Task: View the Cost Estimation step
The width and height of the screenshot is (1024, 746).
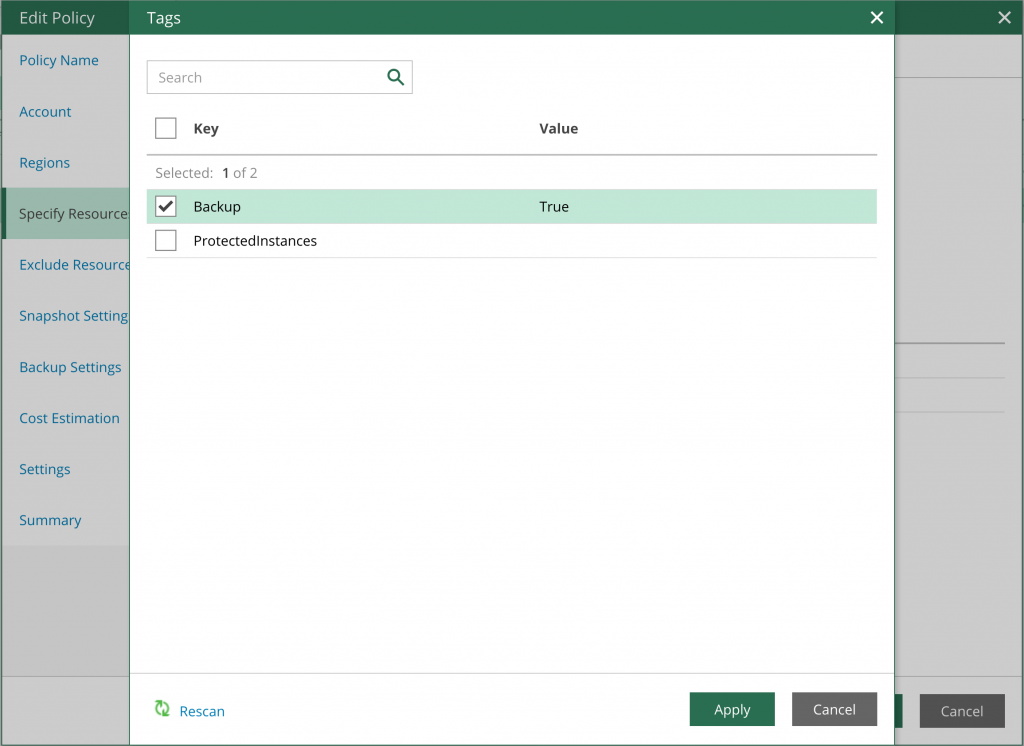Action: [x=69, y=418]
